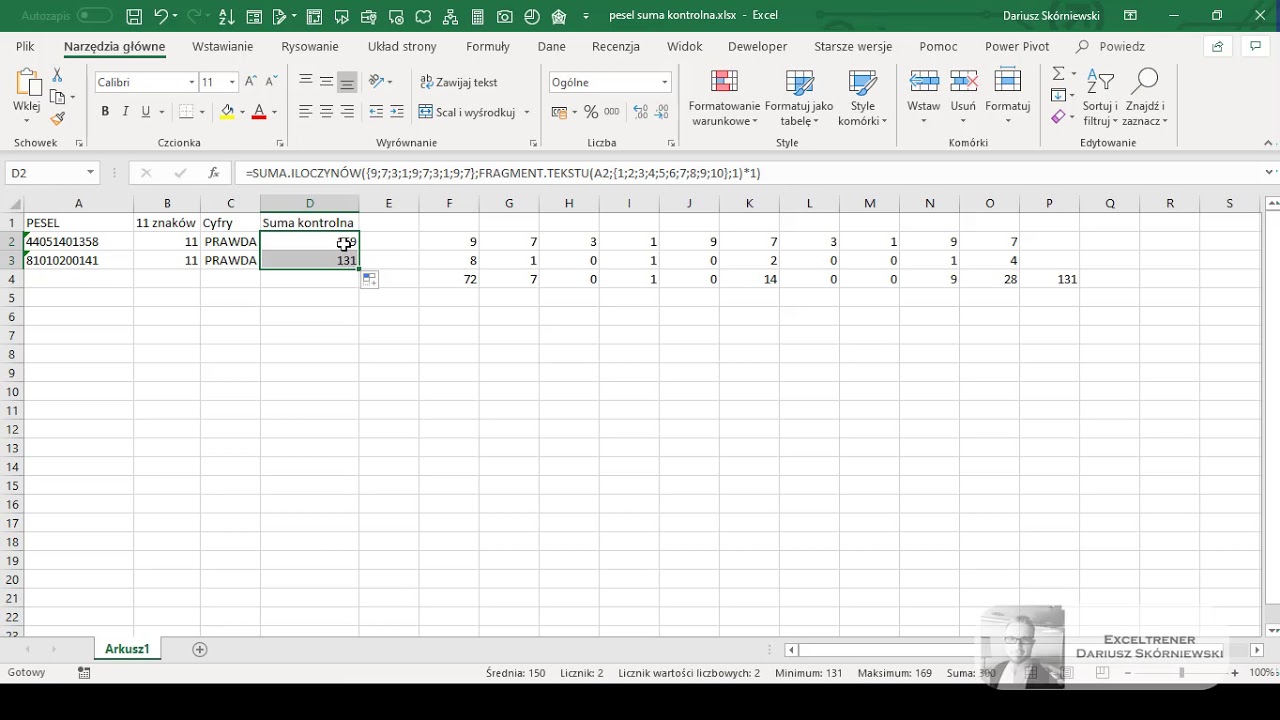This screenshot has height=720, width=1280.
Task: Increase decimal places
Action: (x=640, y=112)
